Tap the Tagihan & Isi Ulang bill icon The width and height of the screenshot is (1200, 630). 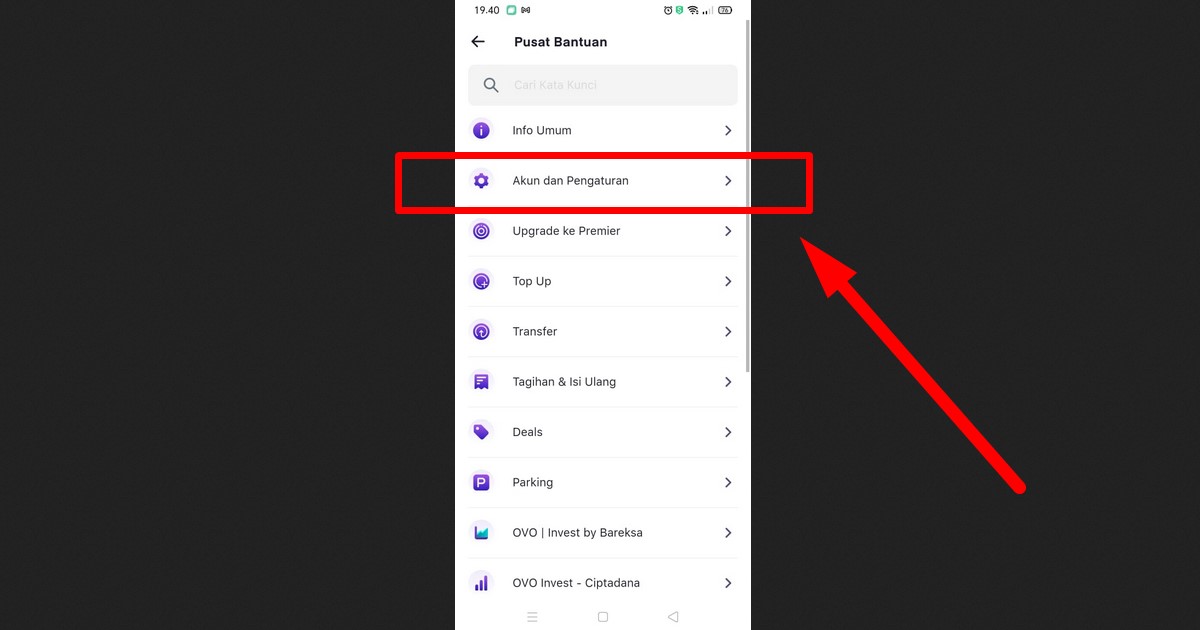pyautogui.click(x=481, y=381)
